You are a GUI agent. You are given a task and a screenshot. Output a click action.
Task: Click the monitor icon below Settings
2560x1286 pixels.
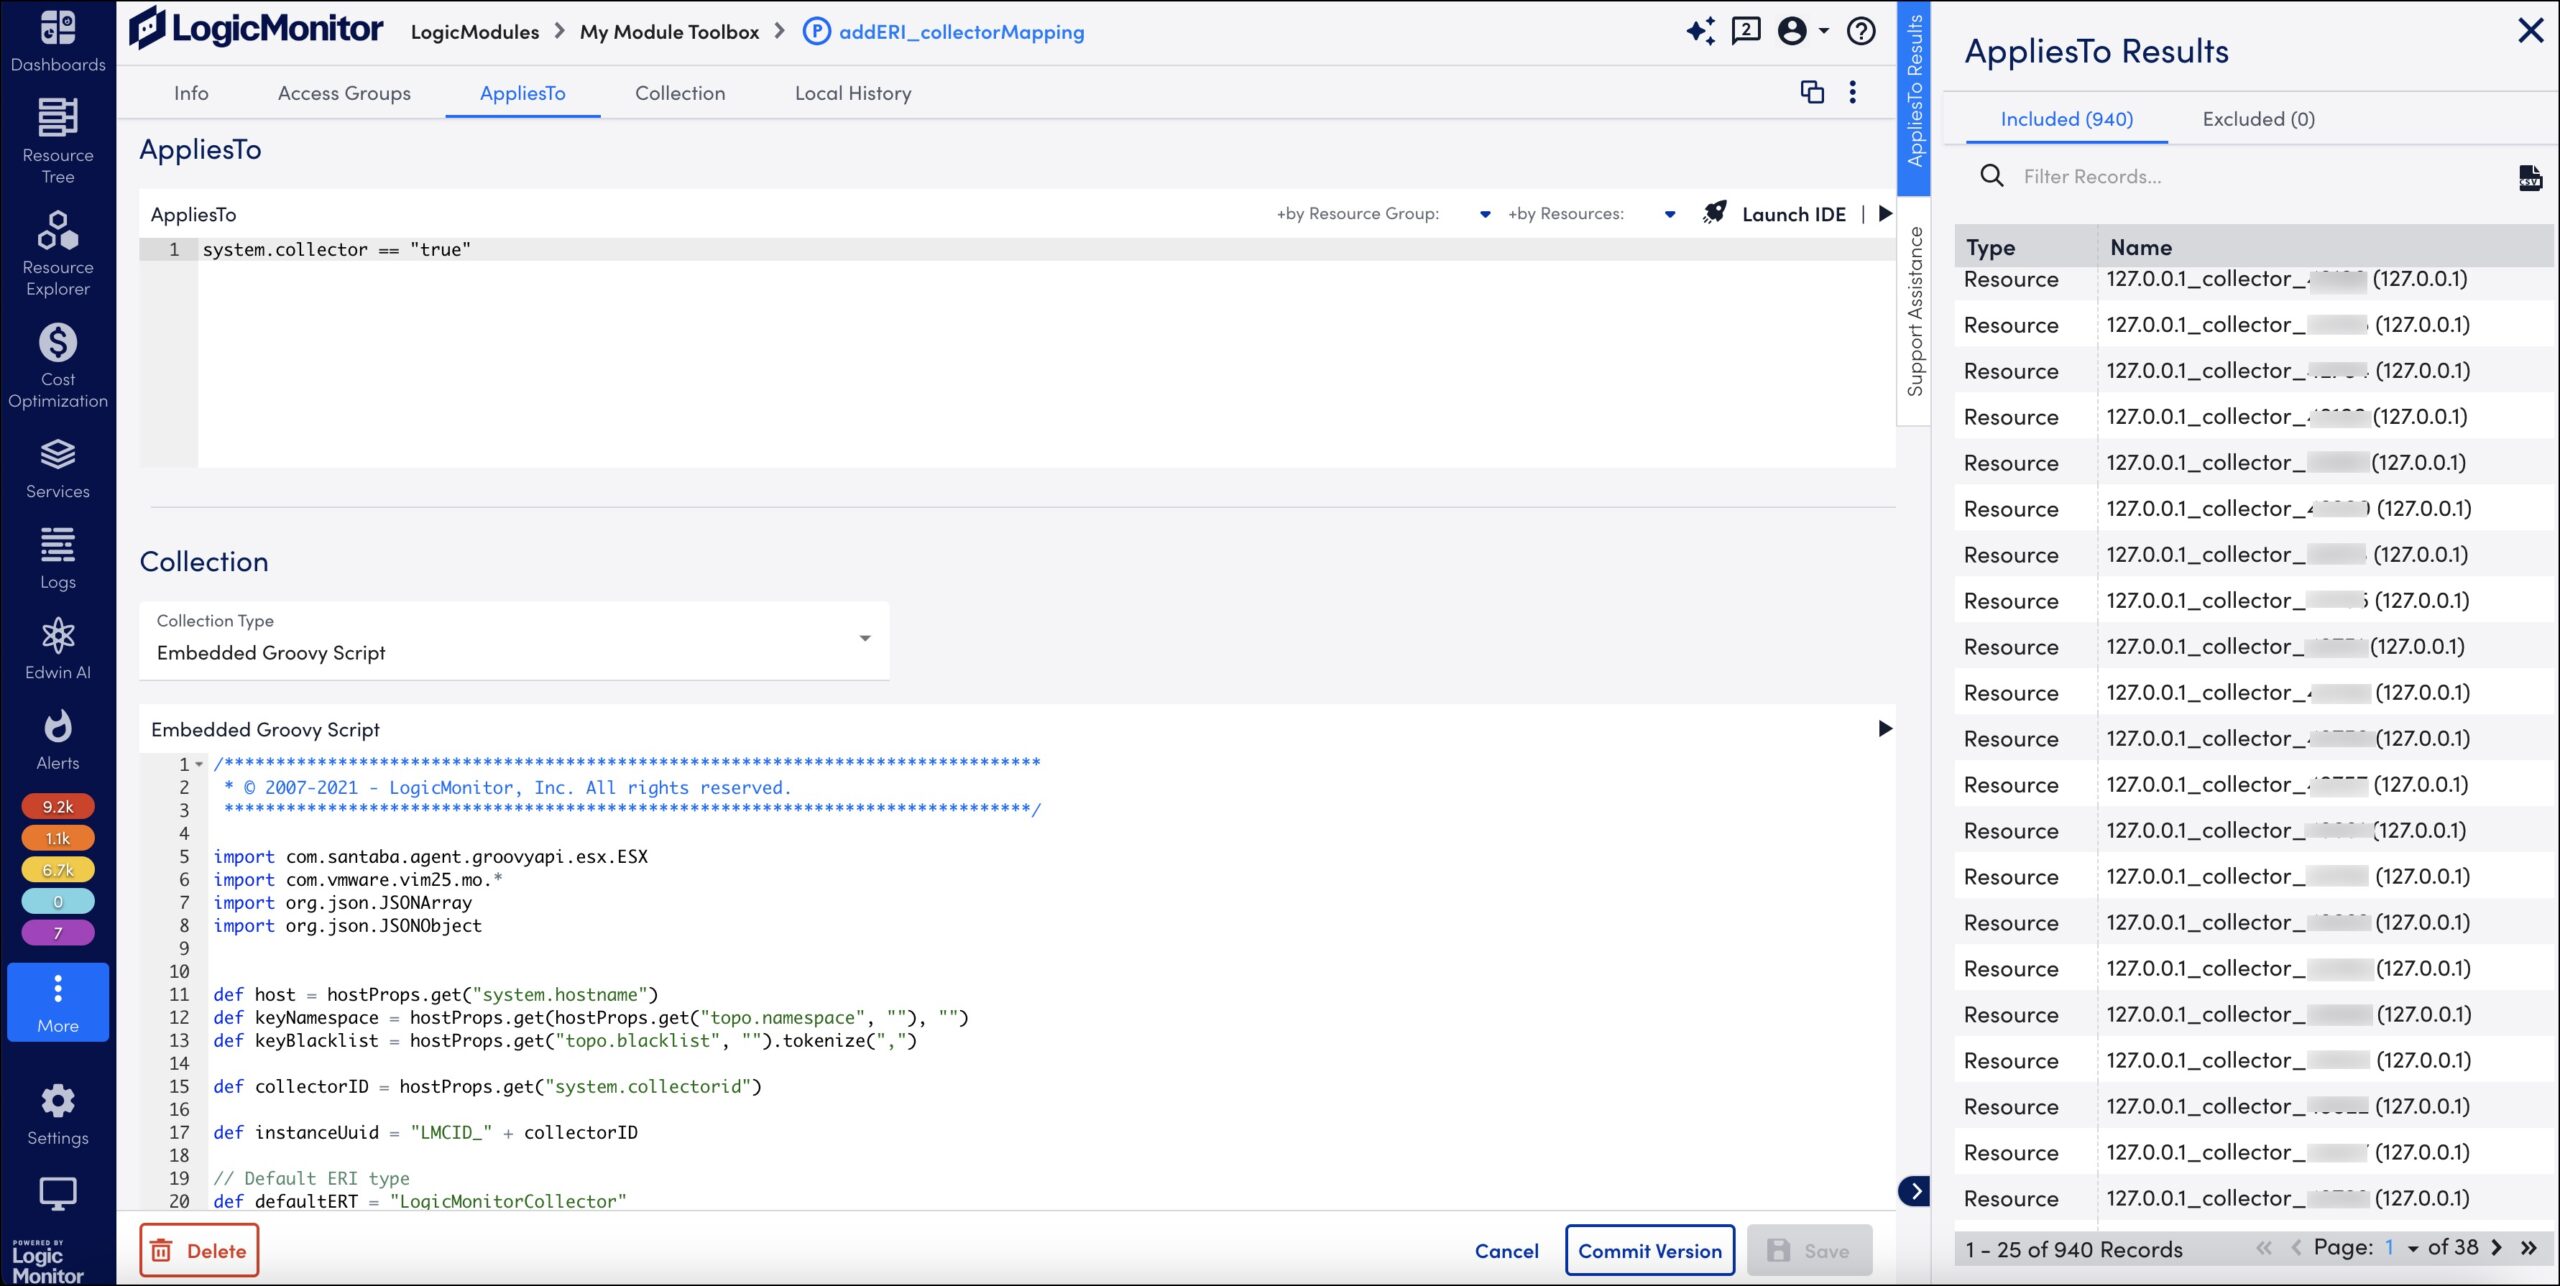(x=58, y=1193)
